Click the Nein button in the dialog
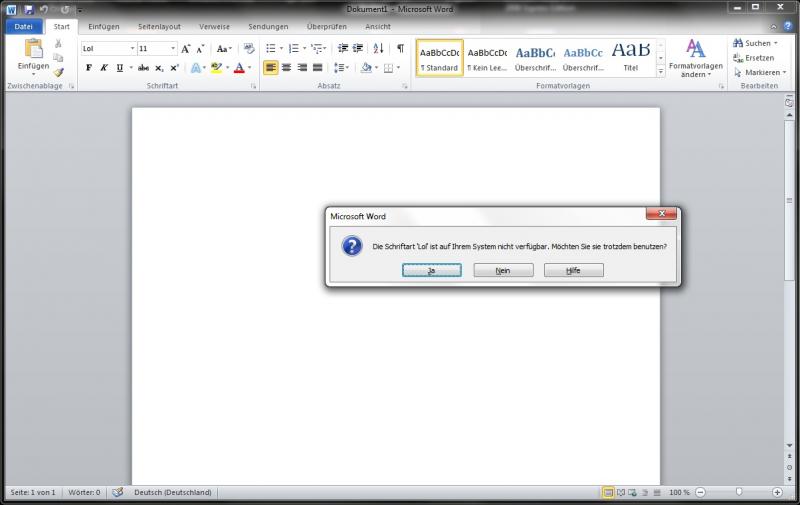The image size is (800, 505). [503, 270]
